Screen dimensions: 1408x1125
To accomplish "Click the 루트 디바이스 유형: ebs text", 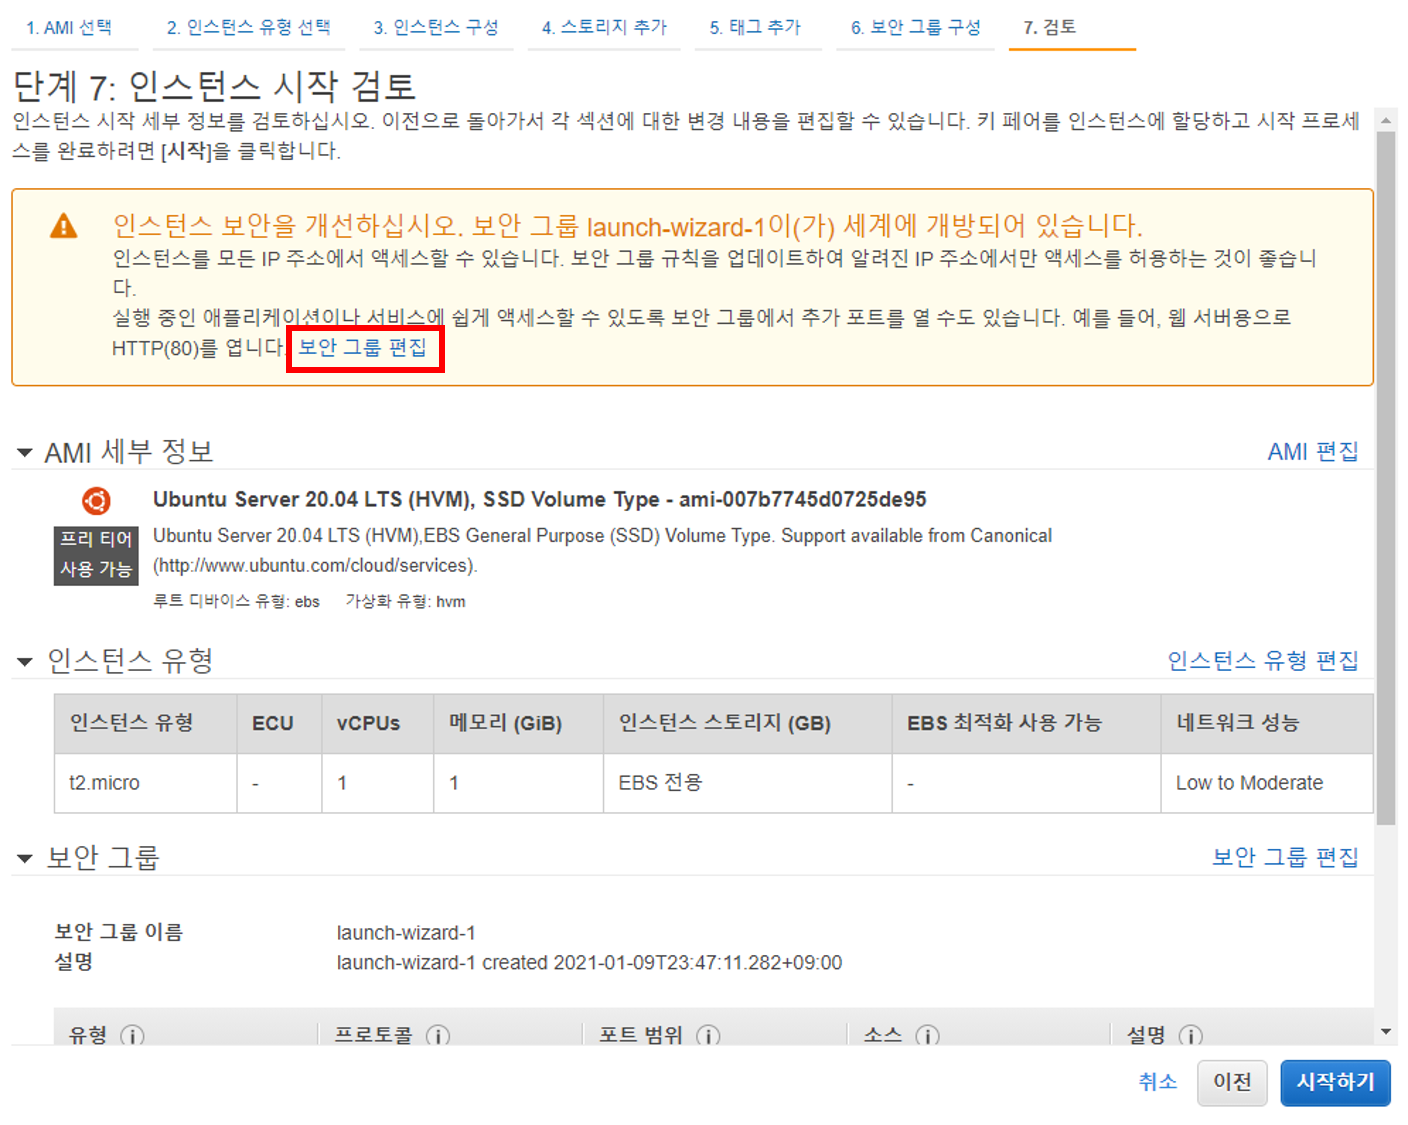I will tap(236, 601).
